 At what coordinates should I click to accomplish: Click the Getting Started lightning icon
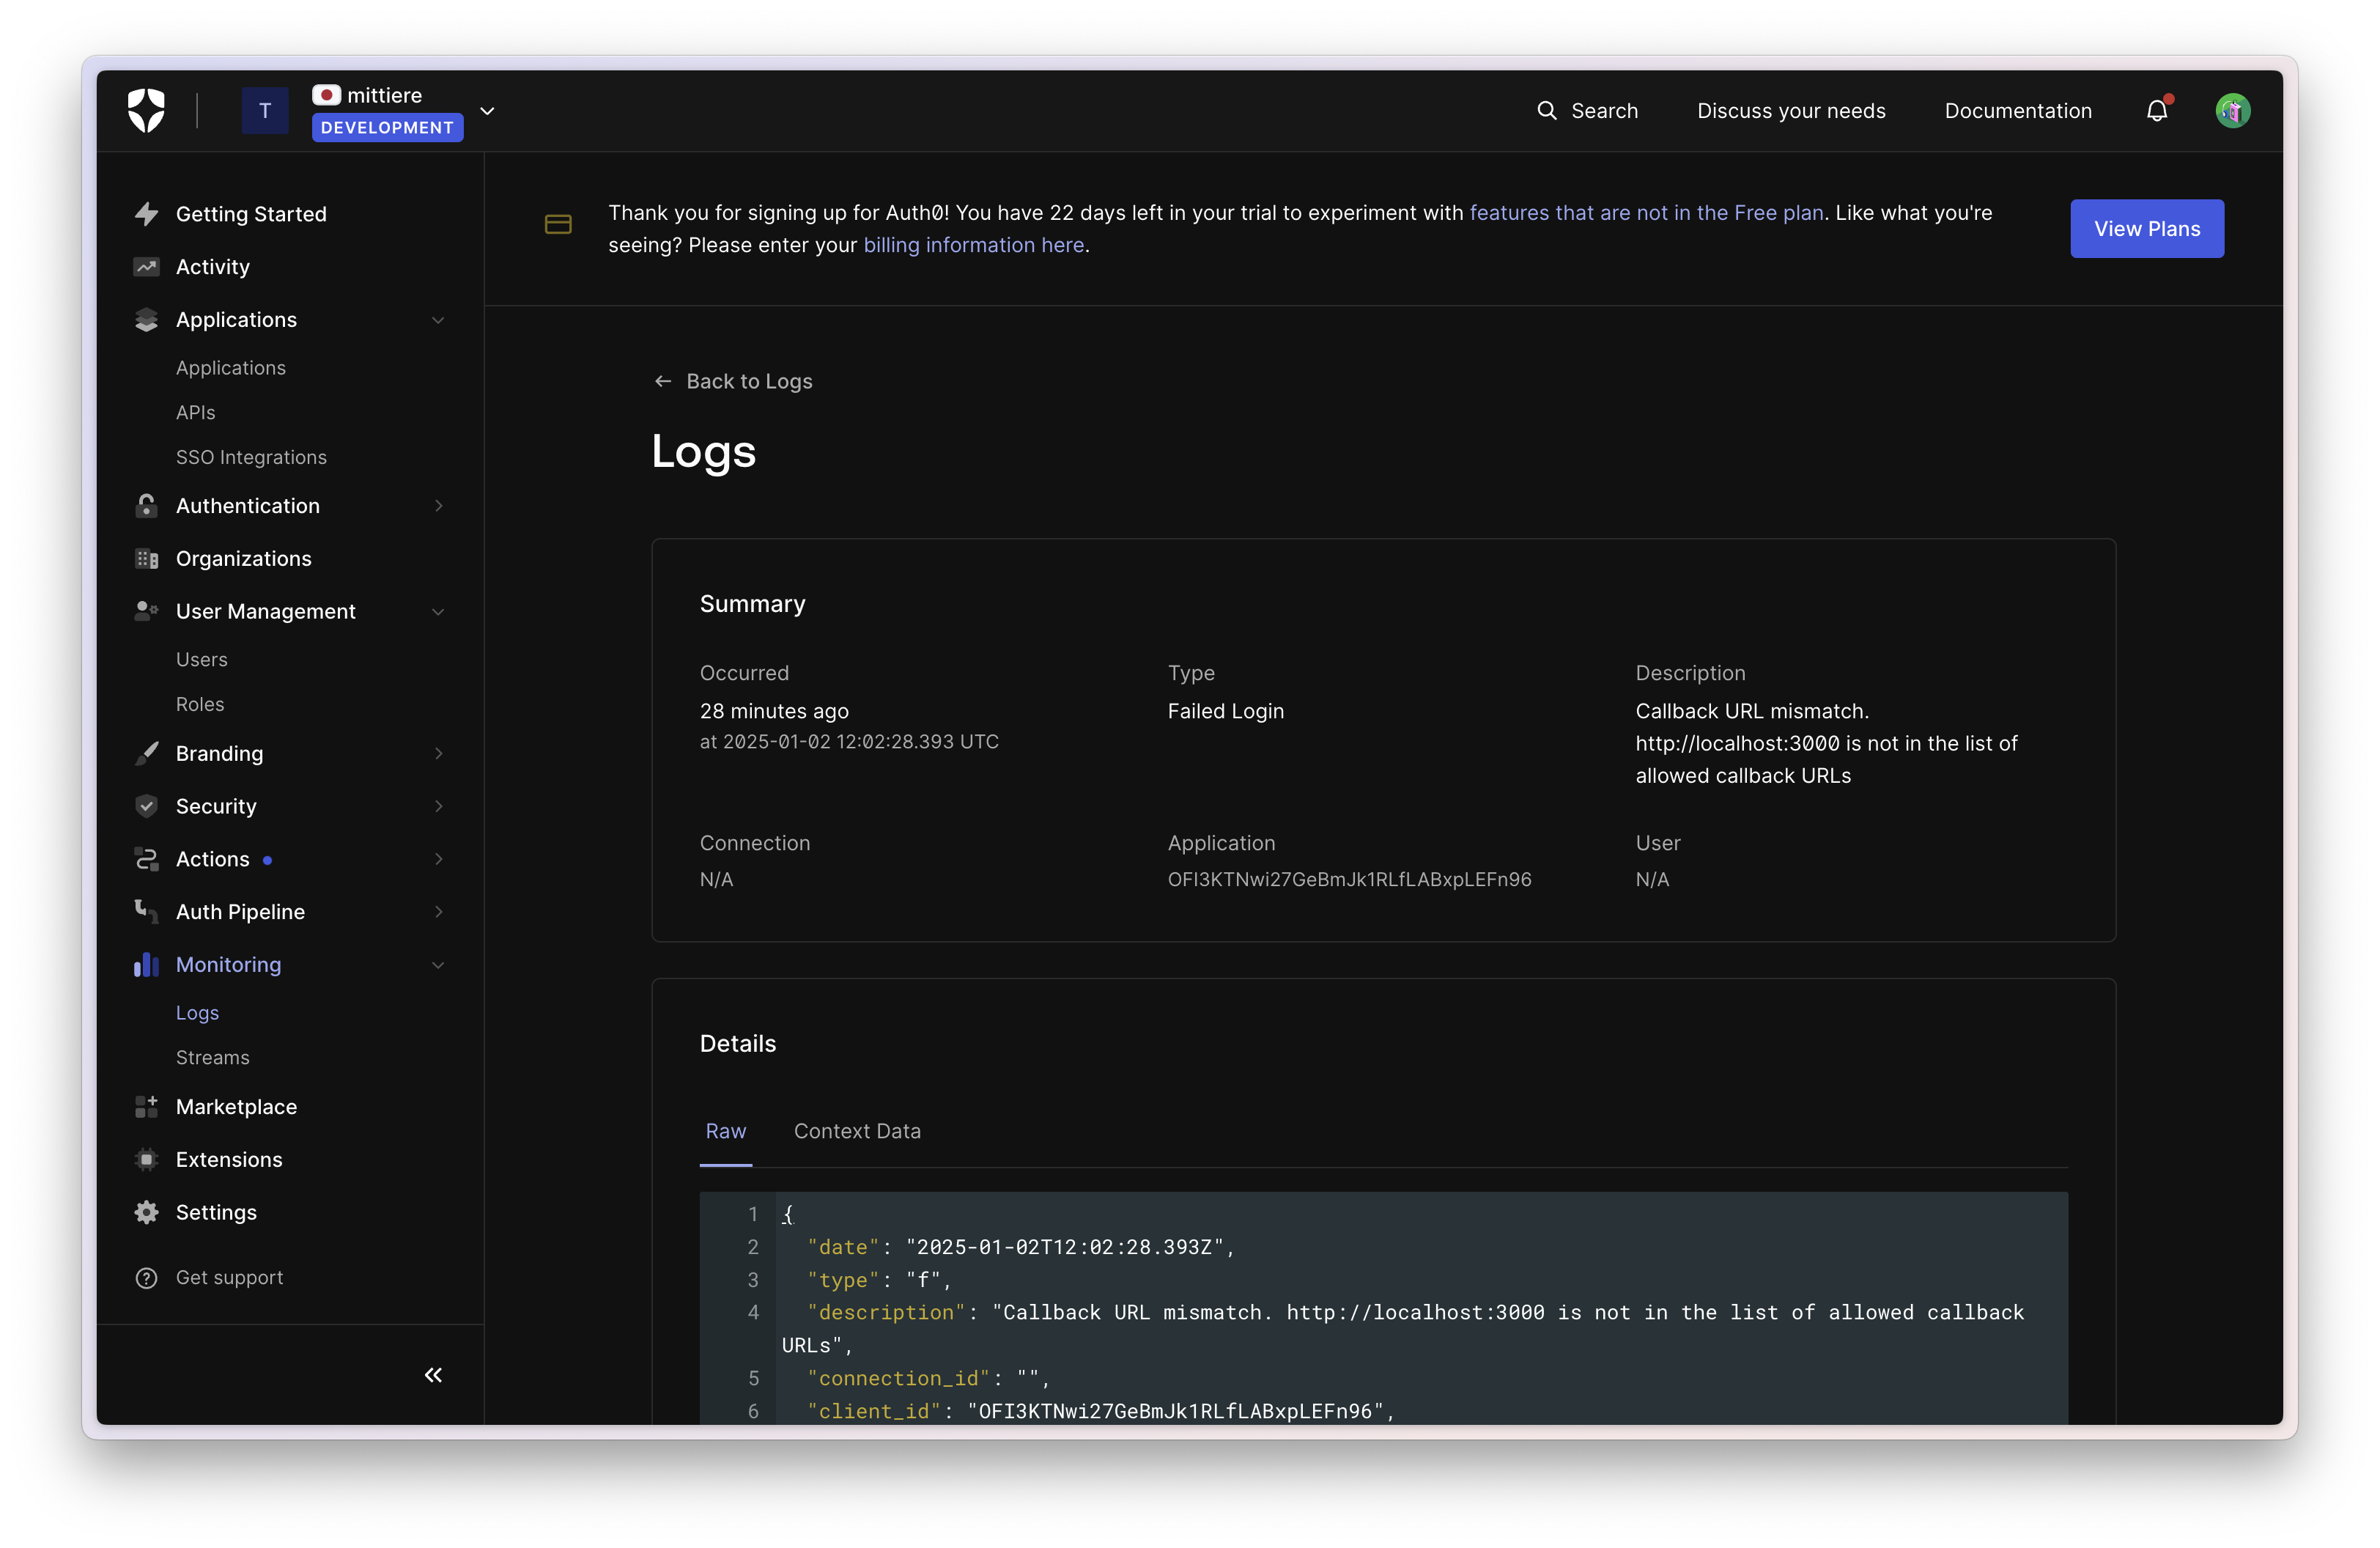click(x=146, y=214)
